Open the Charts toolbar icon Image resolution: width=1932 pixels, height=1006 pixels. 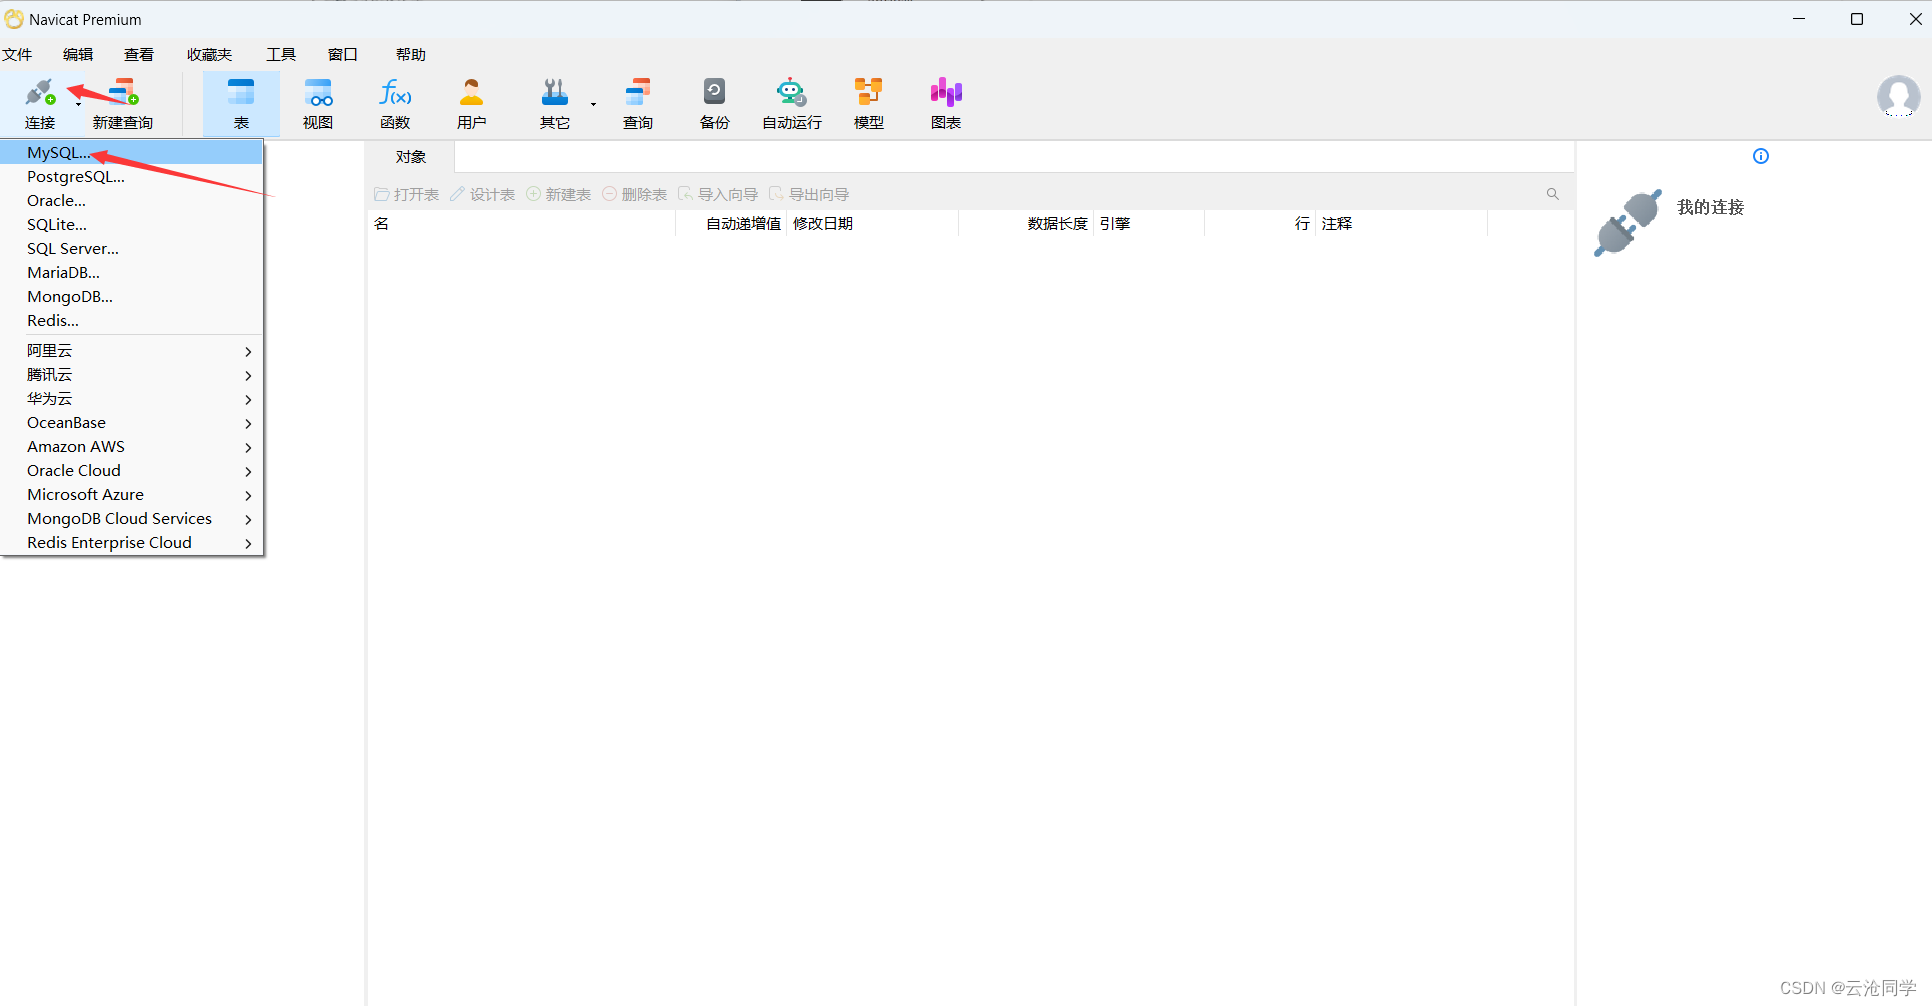click(946, 93)
